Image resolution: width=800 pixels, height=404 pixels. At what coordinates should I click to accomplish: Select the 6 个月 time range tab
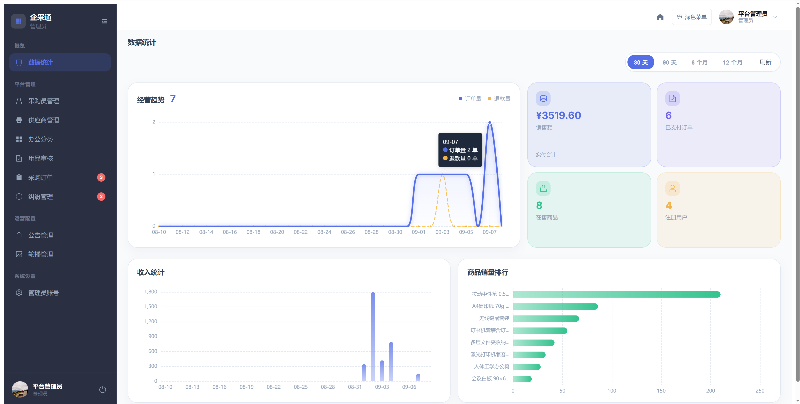[x=699, y=62]
